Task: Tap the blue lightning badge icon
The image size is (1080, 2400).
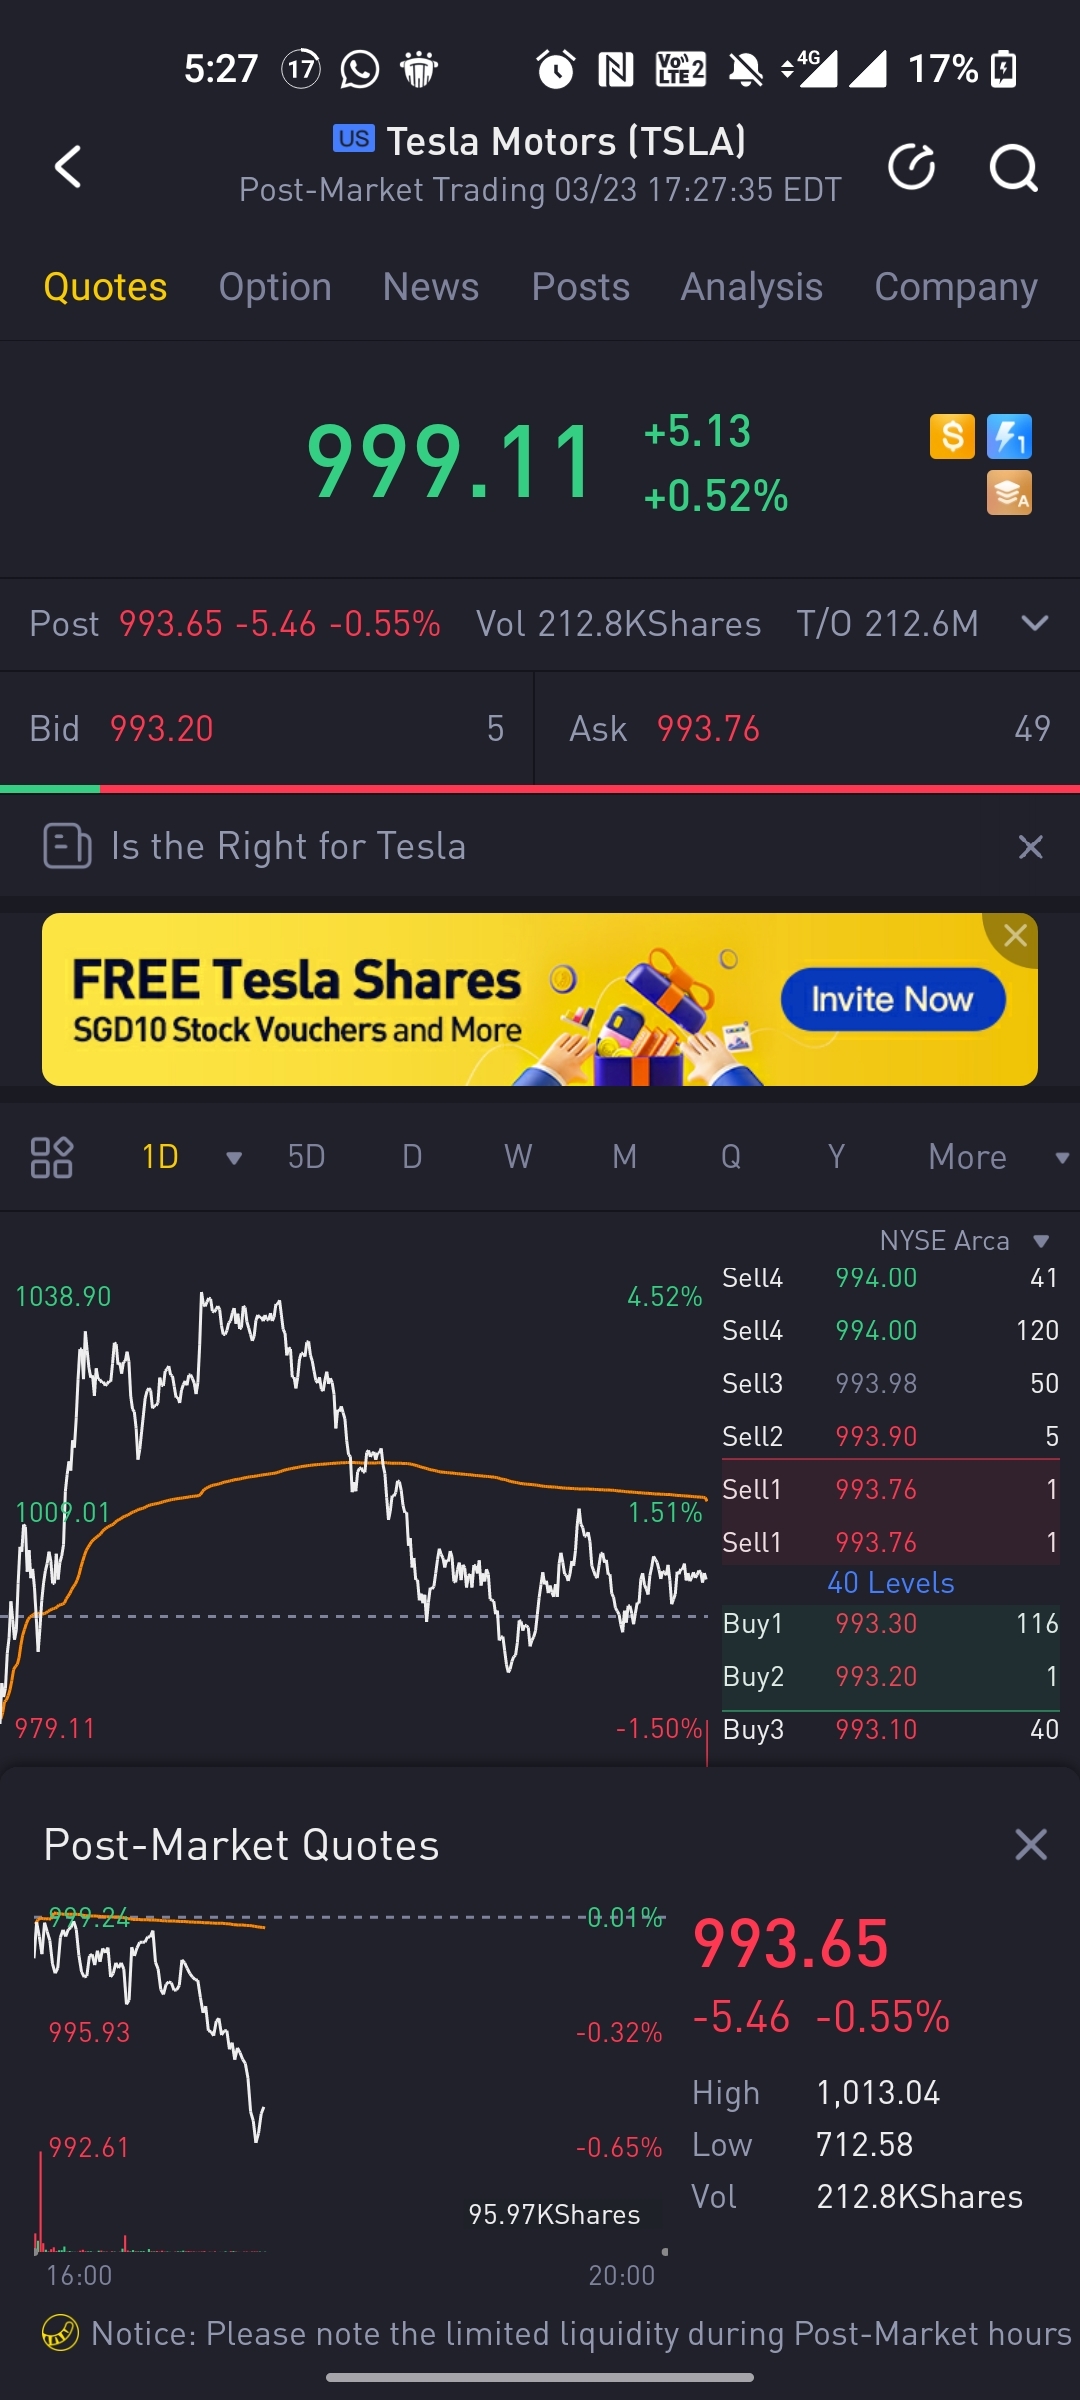Action: tap(1009, 436)
